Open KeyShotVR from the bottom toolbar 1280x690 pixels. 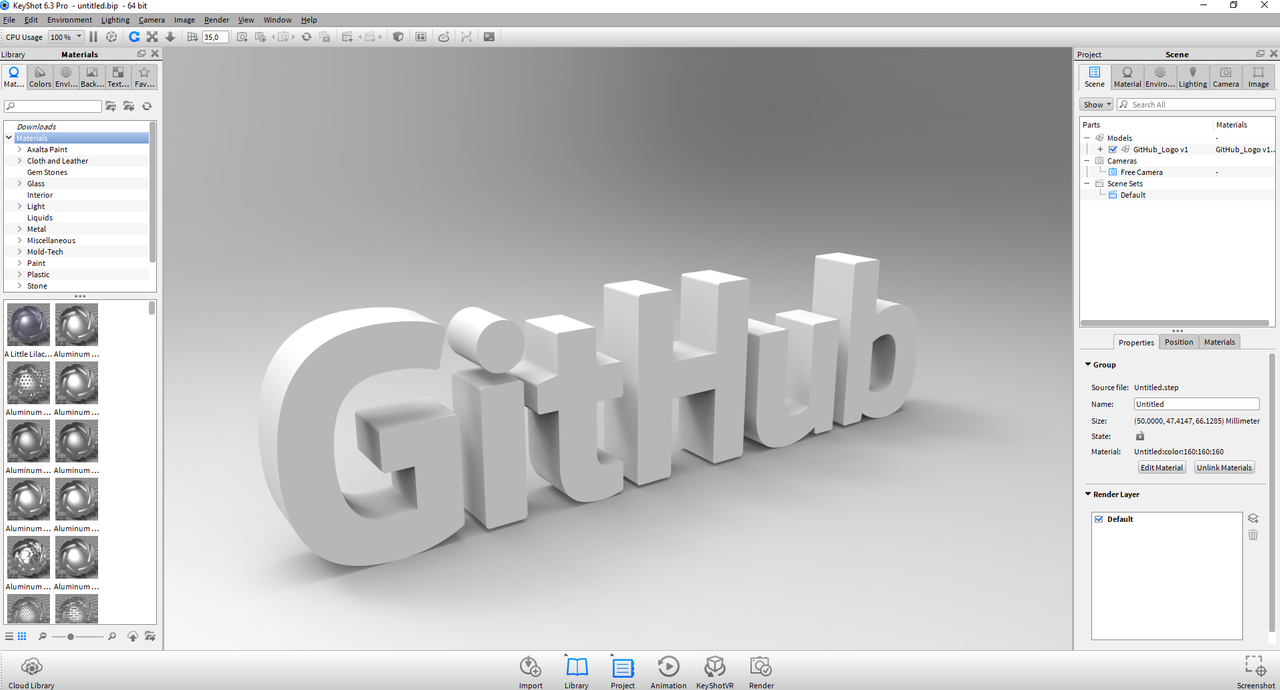[714, 670]
